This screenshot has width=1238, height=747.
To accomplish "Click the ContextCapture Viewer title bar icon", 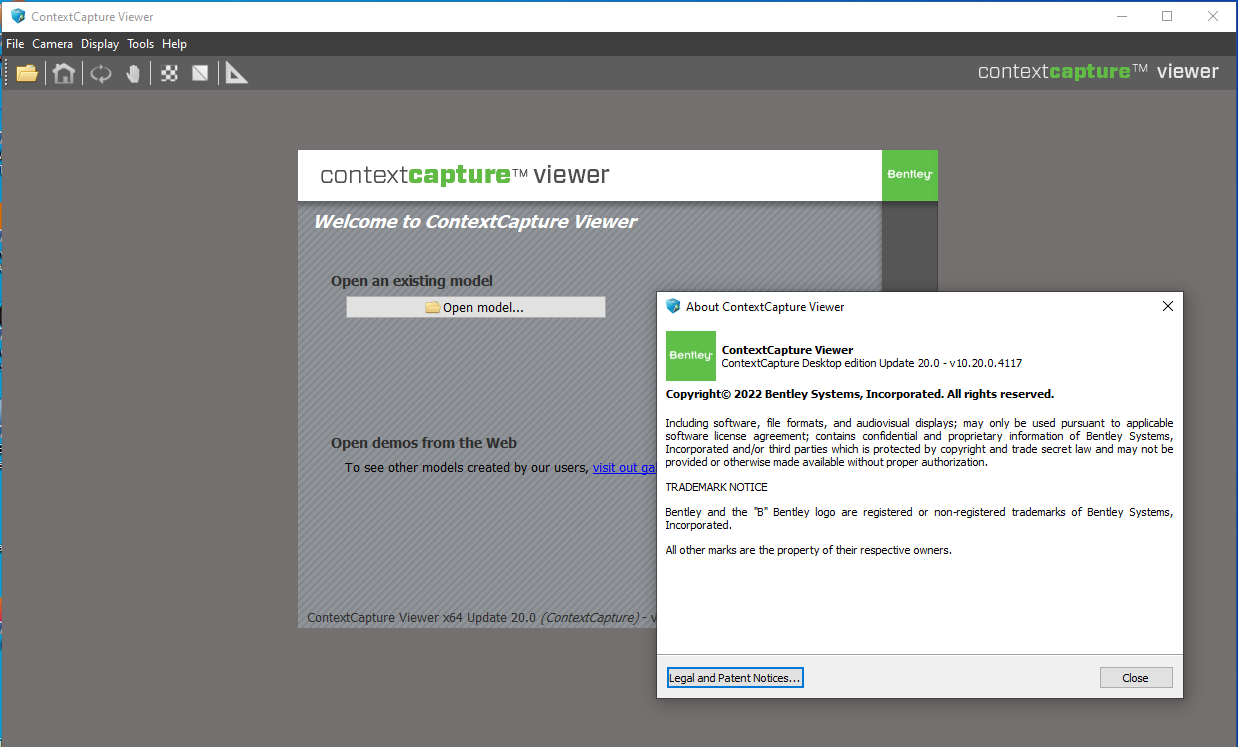I will 17,16.
